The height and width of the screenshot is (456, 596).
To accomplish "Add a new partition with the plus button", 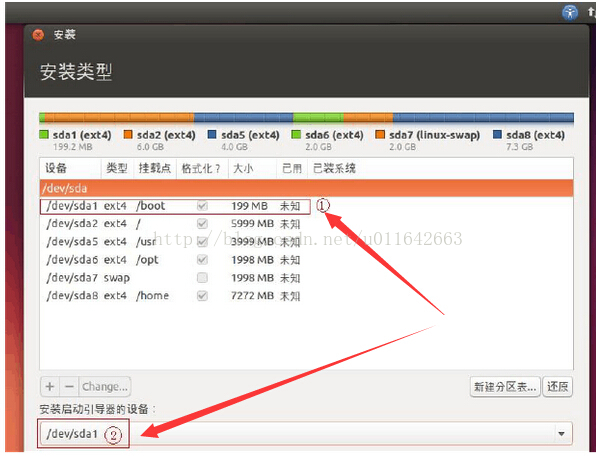I will pos(50,386).
